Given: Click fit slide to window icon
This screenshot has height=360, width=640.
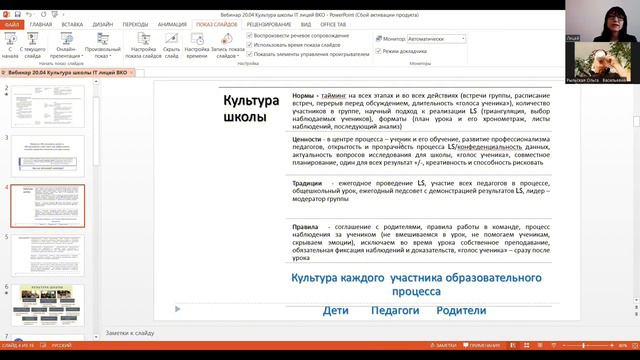Looking at the screenshot, I should coord(635,345).
